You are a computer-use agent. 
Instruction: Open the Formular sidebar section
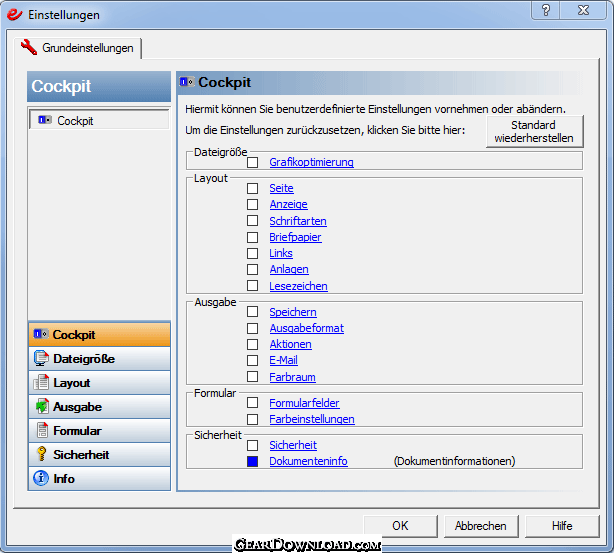pyautogui.click(x=99, y=430)
